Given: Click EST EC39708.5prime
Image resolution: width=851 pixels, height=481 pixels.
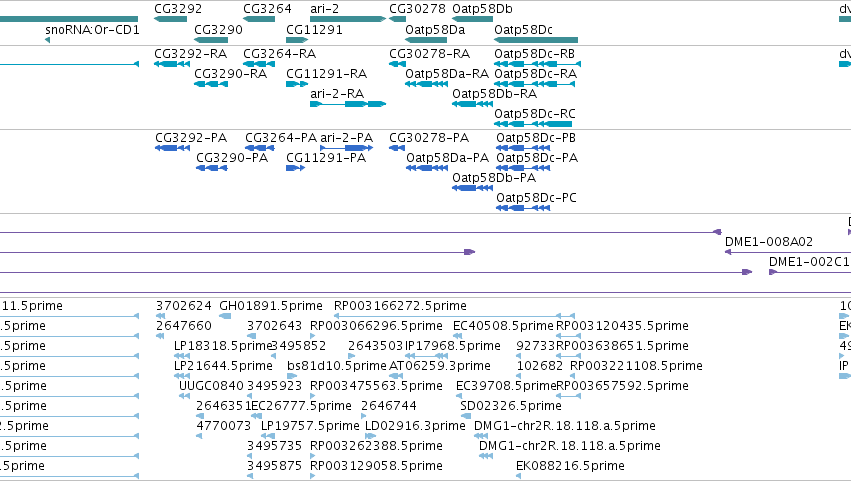Looking at the screenshot, I should click(x=506, y=387).
